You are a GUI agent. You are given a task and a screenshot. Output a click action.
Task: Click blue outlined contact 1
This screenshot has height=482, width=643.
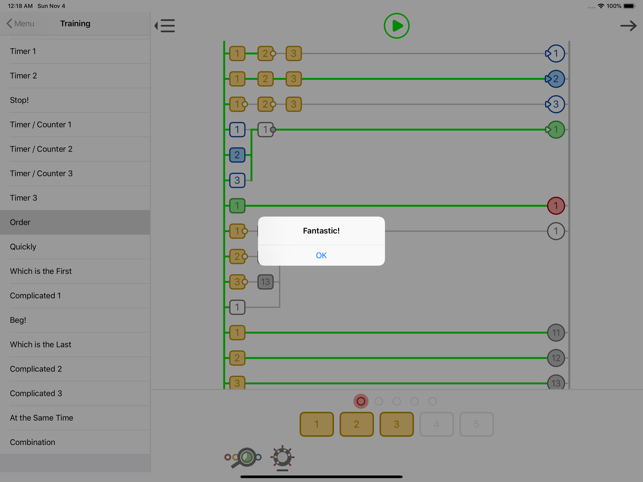point(237,130)
